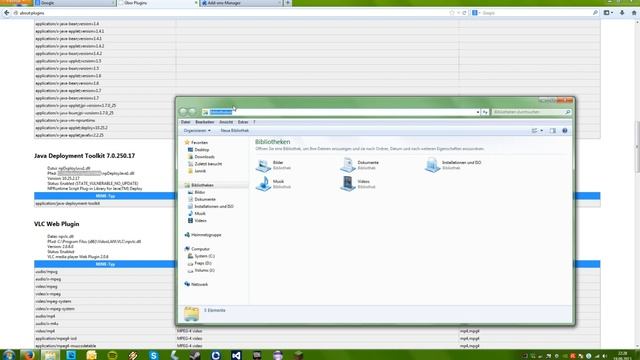Expand Explorer address bar history dropdown
This screenshot has width=640, height=360.
(x=478, y=112)
